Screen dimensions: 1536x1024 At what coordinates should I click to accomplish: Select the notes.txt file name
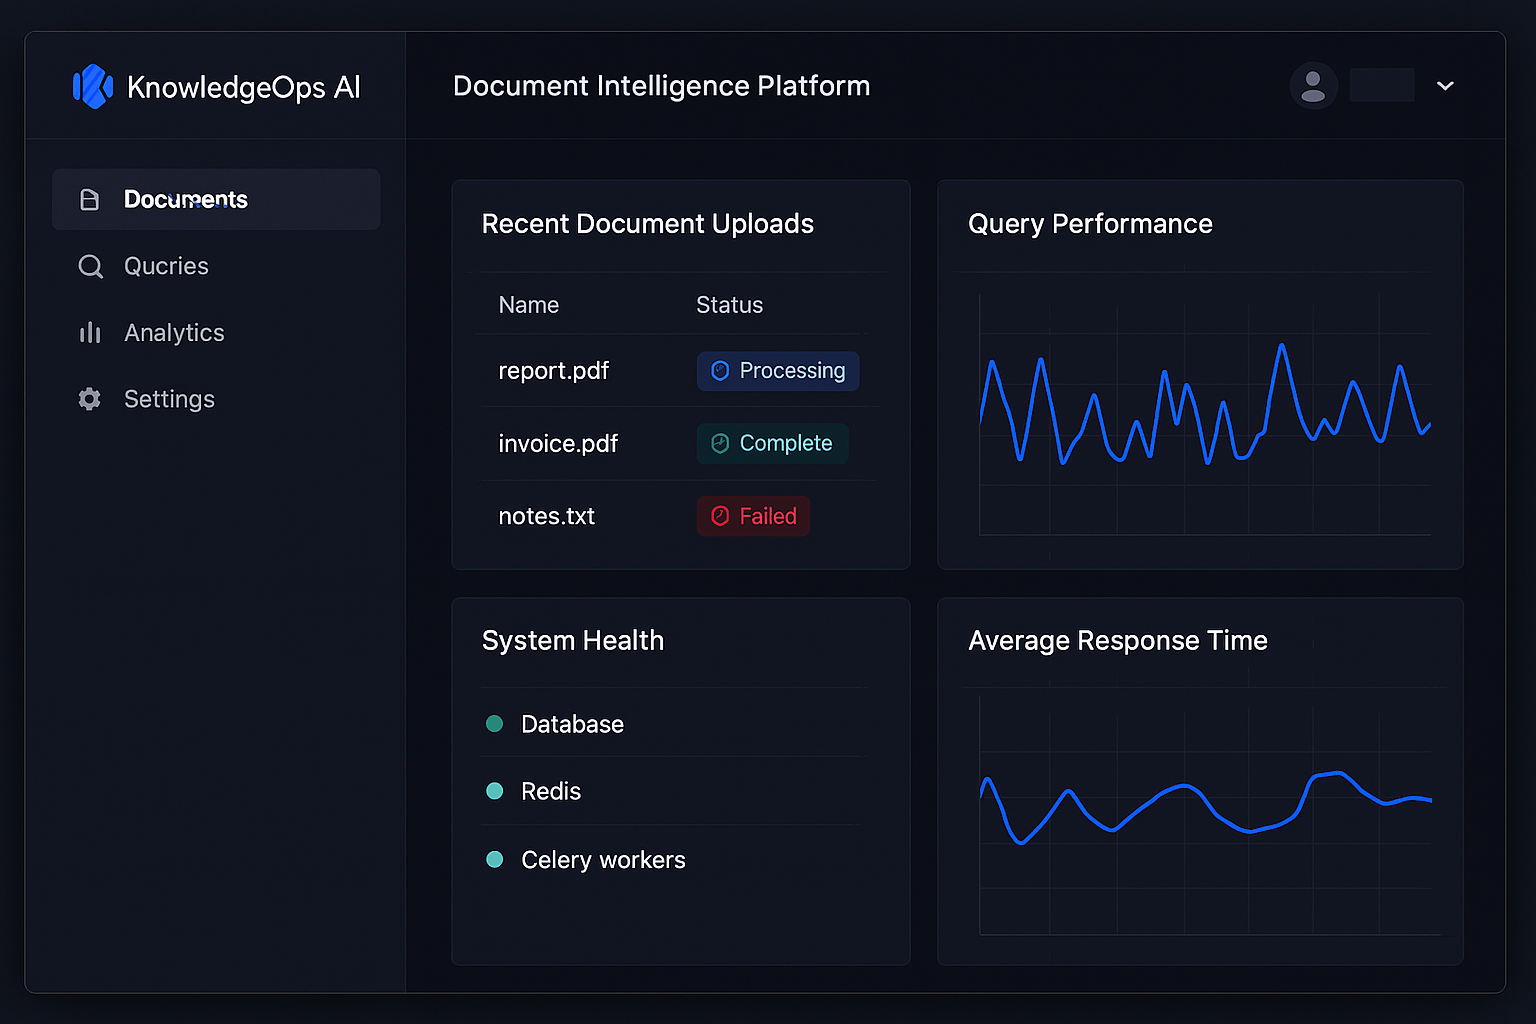coord(546,517)
